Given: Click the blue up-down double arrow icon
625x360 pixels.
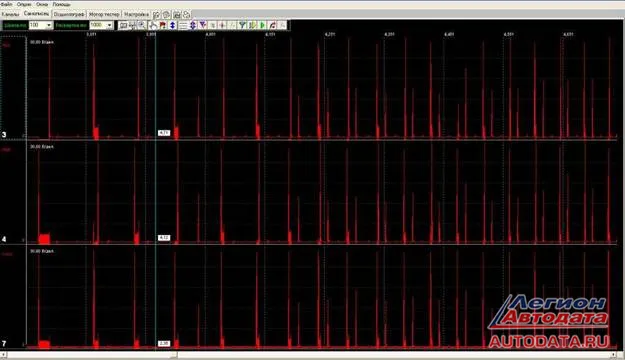Looking at the screenshot, I should 173,25.
